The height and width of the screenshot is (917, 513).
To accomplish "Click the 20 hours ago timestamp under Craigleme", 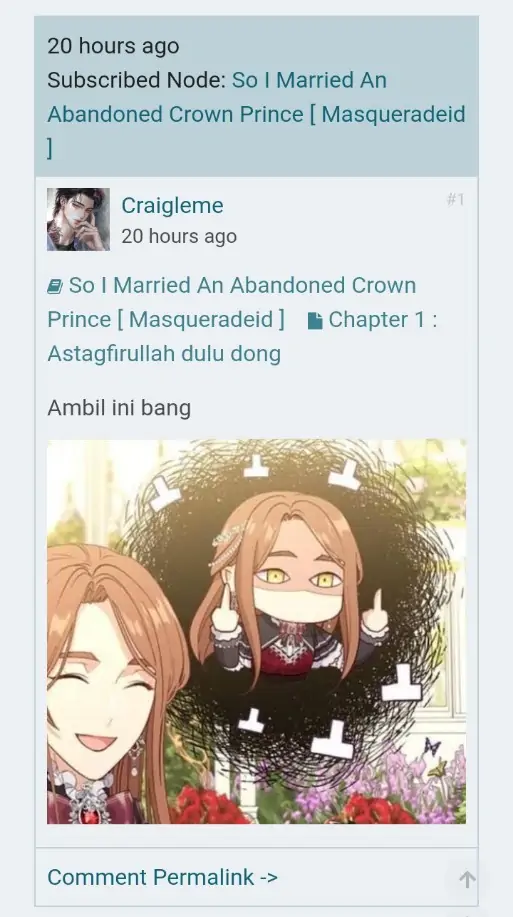I will [x=179, y=236].
